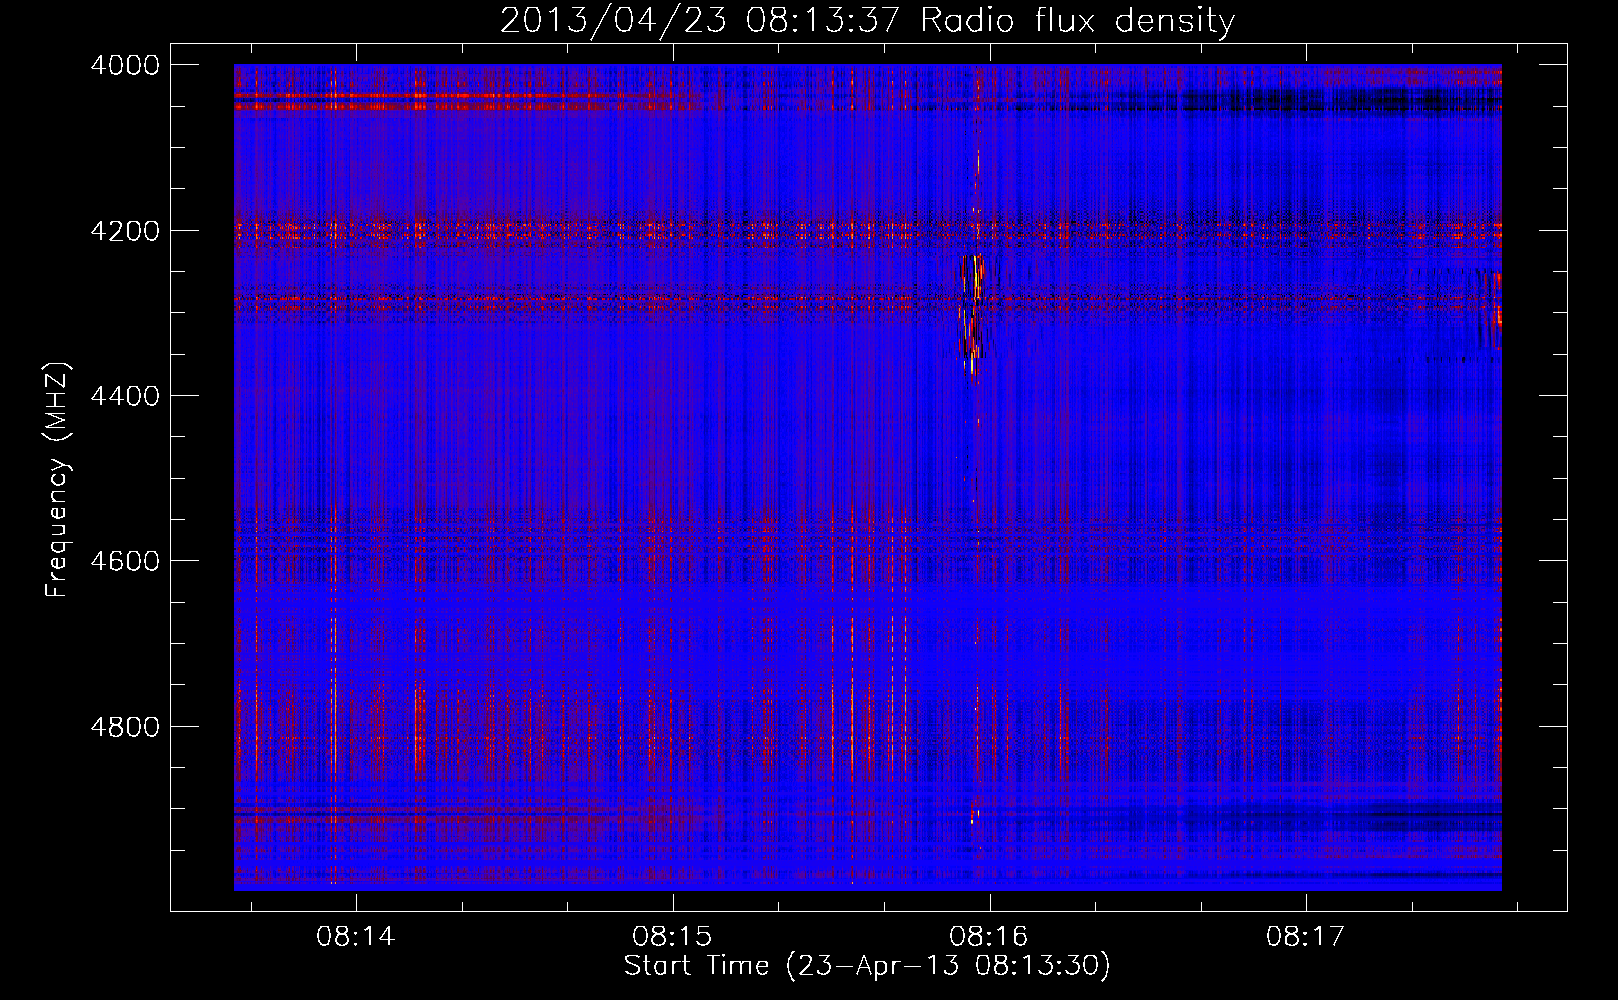
Task: Click the 4400 frequency axis label
Action: (125, 396)
